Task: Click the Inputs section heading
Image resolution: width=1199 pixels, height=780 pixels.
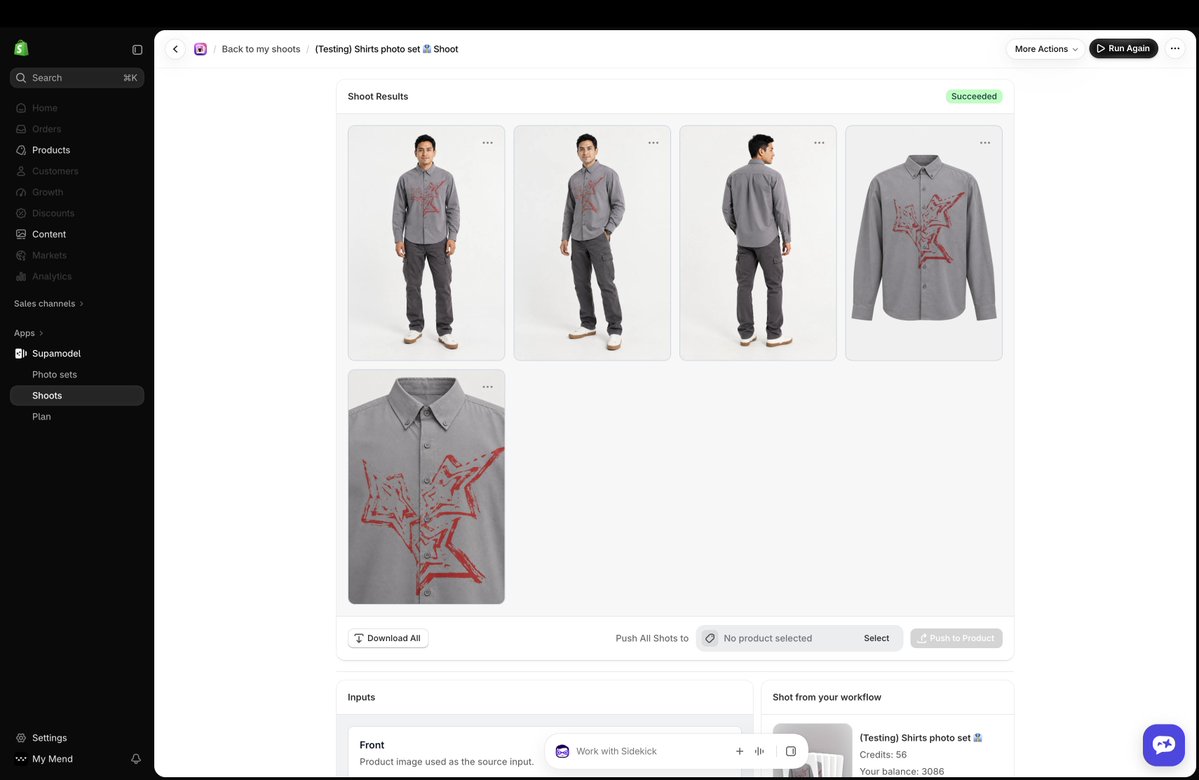Action: pos(361,697)
